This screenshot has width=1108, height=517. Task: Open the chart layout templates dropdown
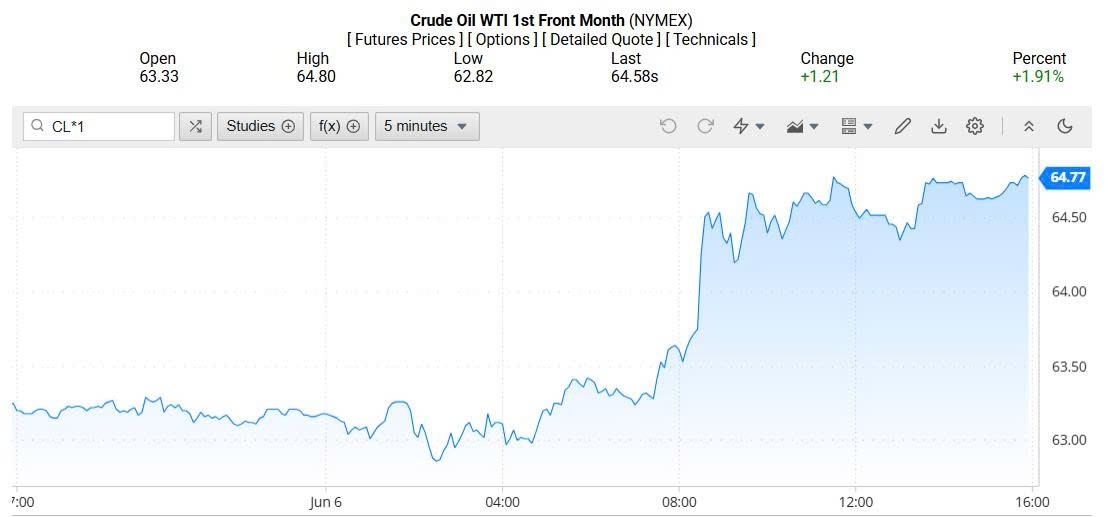point(856,126)
